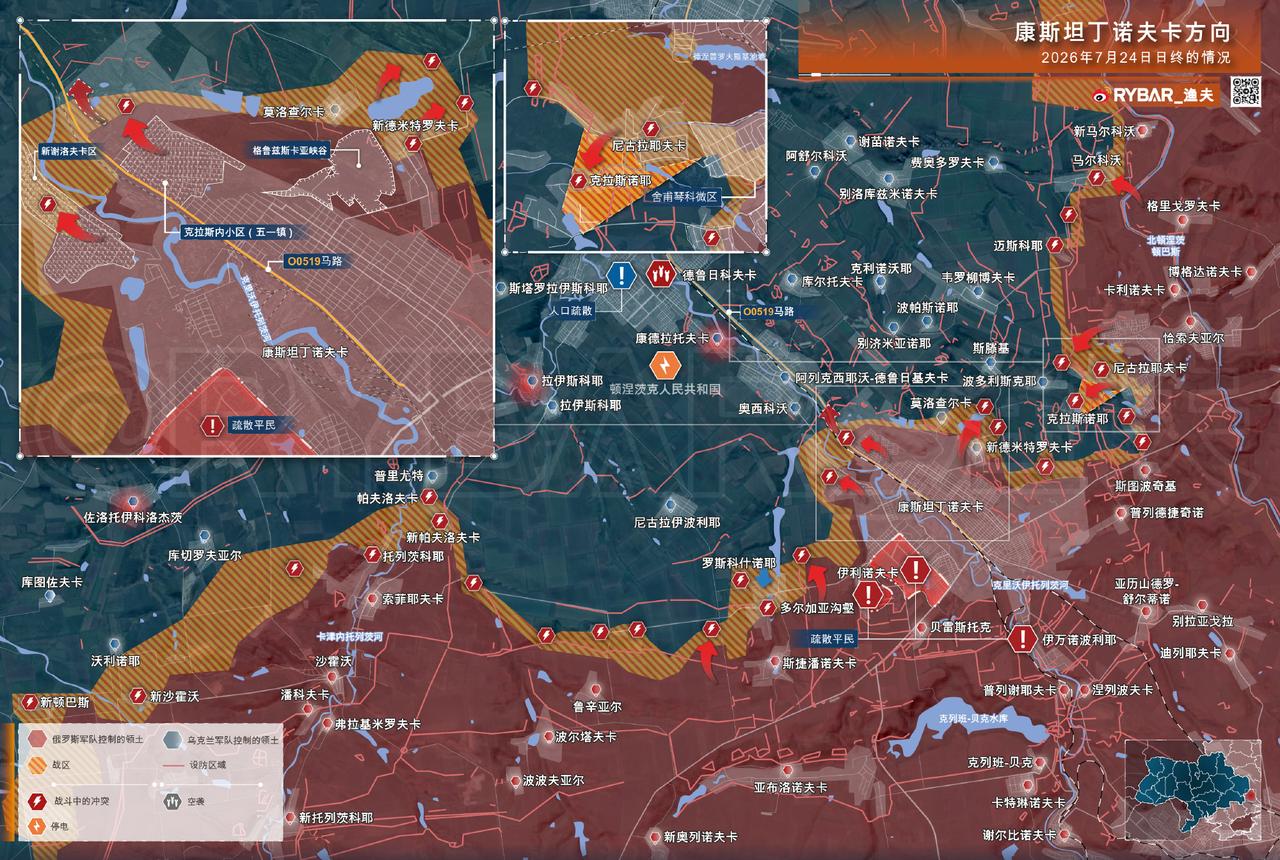This screenshot has width=1280, height=860.
Task: Click the 卡津内托列茨河 river label
Action: (x=350, y=636)
